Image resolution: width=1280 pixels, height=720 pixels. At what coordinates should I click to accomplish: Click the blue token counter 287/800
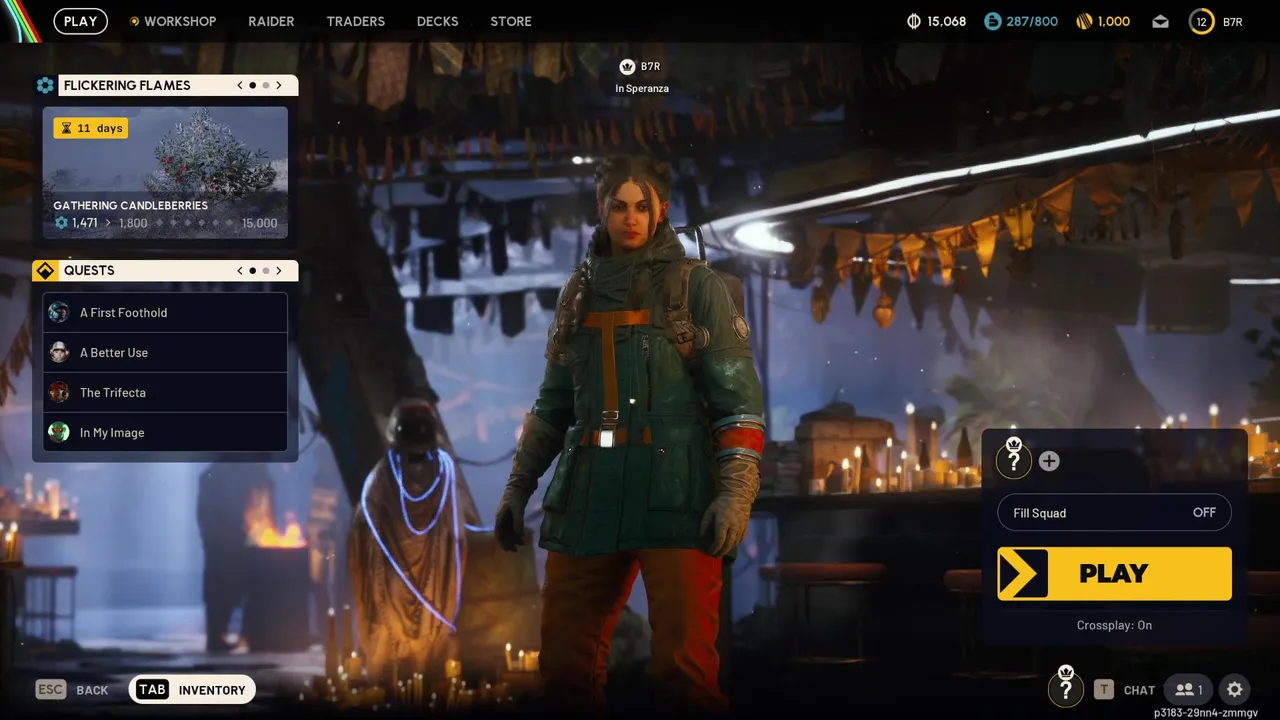(x=1021, y=21)
